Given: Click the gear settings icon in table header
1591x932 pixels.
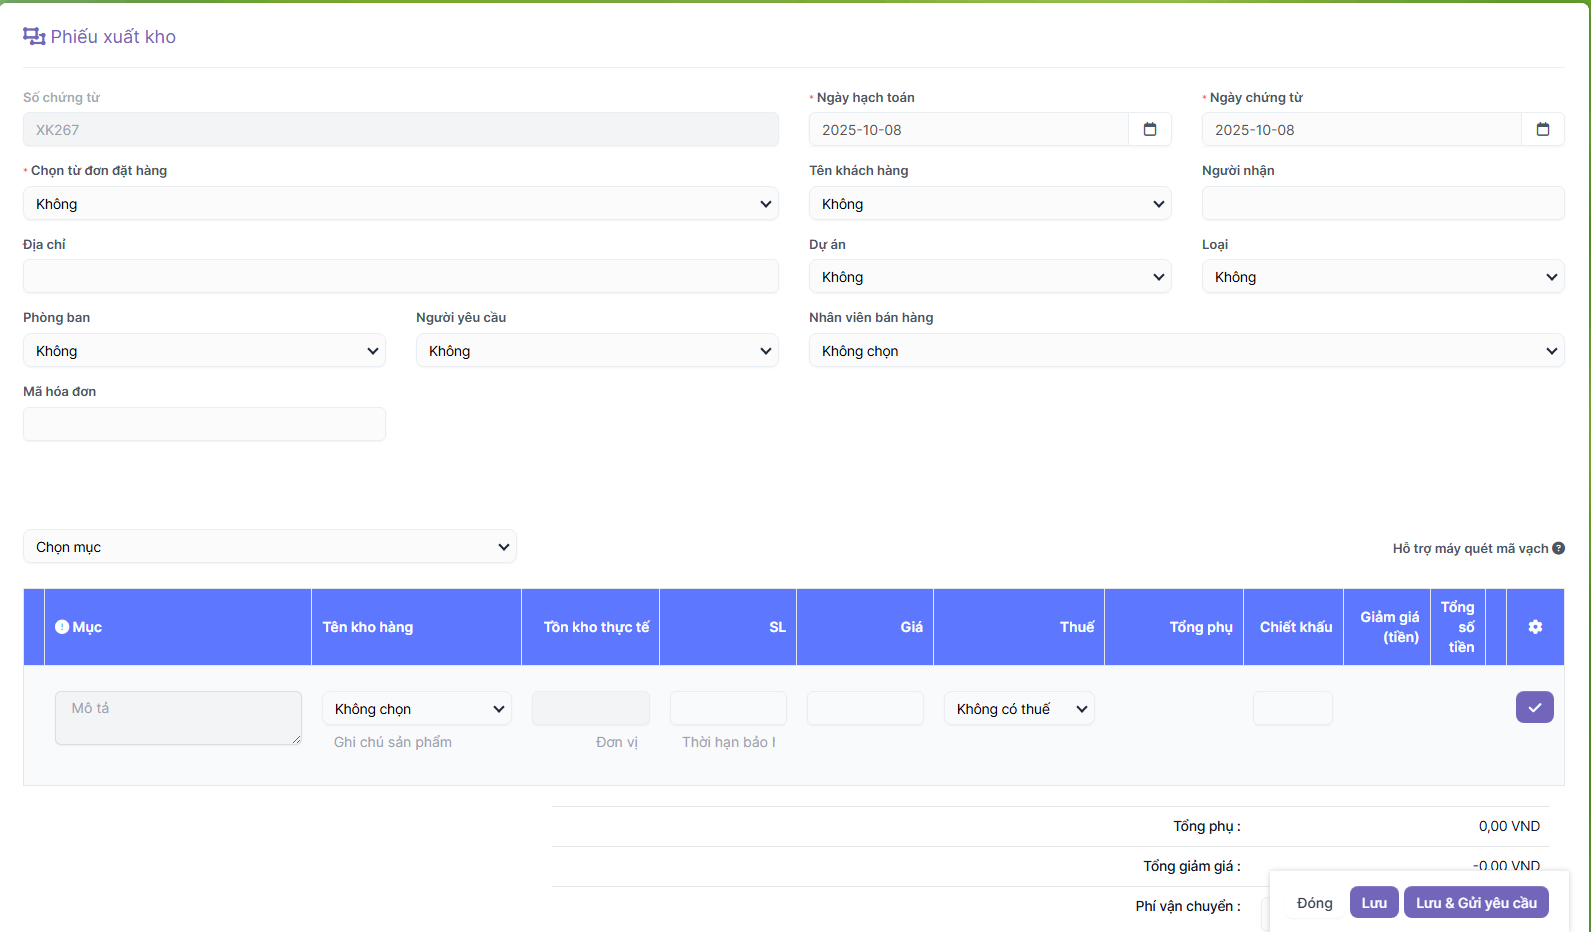Looking at the screenshot, I should 1535,627.
